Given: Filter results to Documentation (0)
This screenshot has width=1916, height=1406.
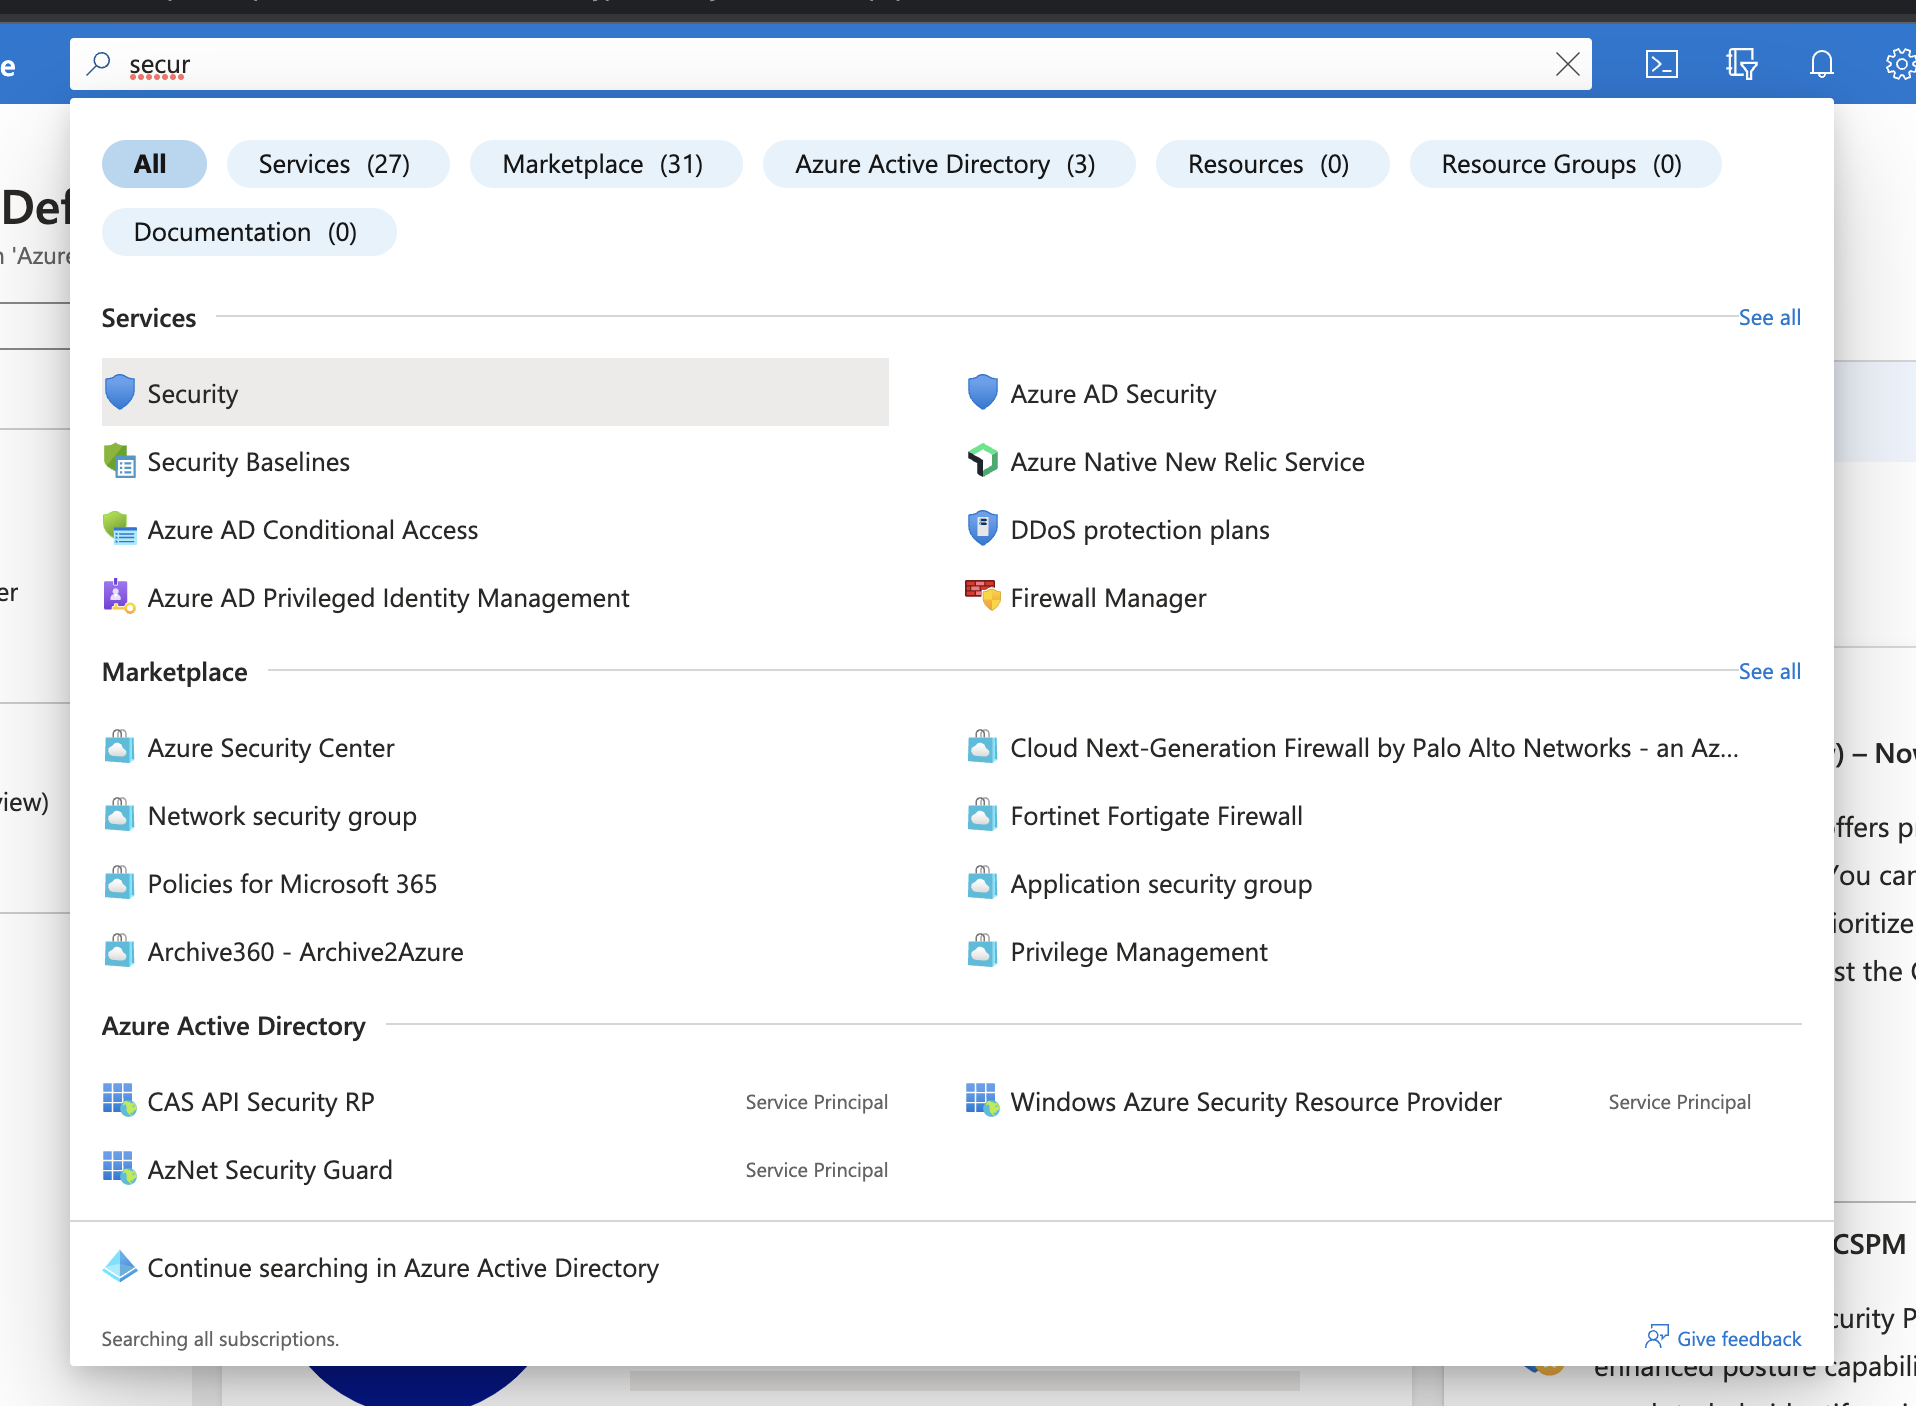Looking at the screenshot, I should click(248, 232).
